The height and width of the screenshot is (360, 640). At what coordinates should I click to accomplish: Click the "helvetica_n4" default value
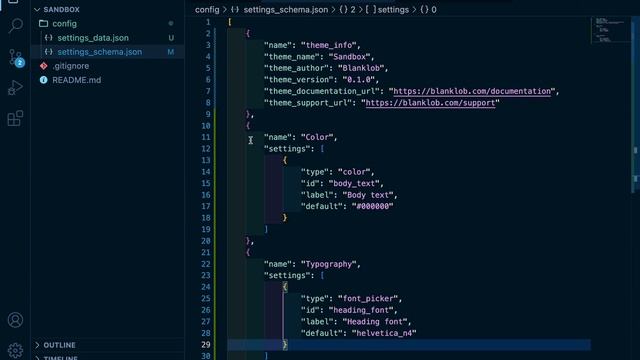pos(384,333)
